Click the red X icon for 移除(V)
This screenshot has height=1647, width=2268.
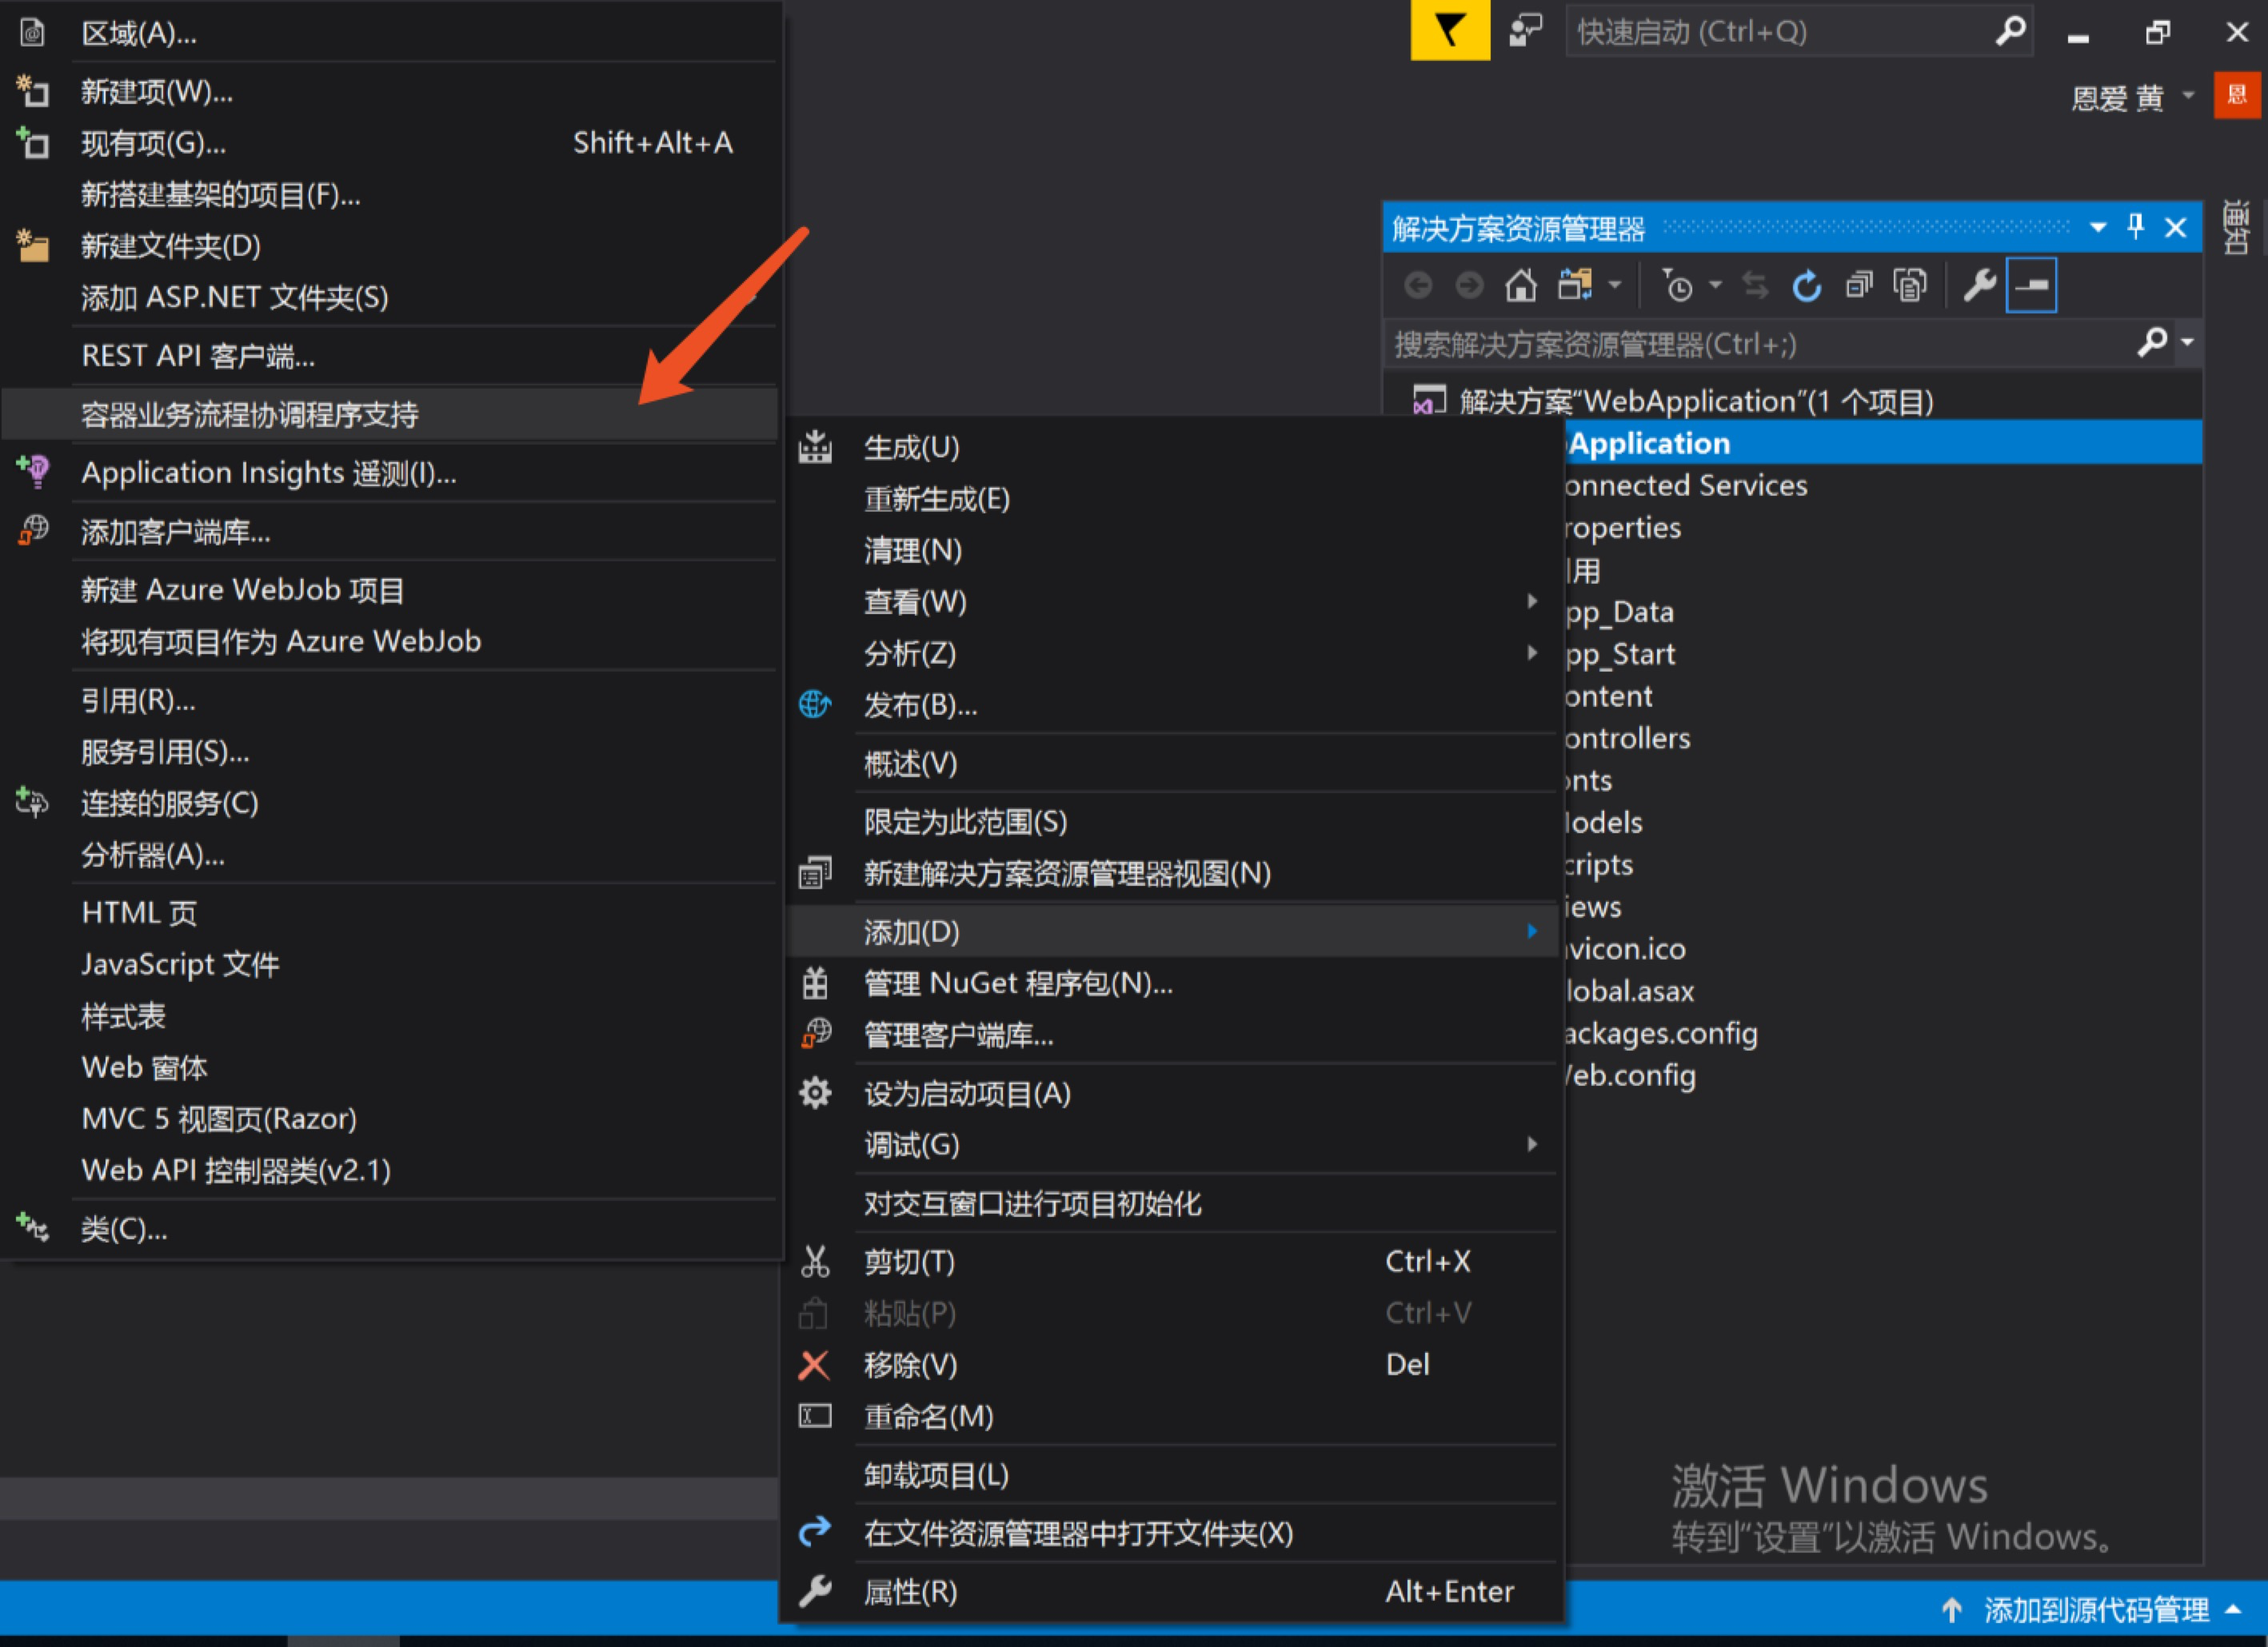tap(814, 1365)
